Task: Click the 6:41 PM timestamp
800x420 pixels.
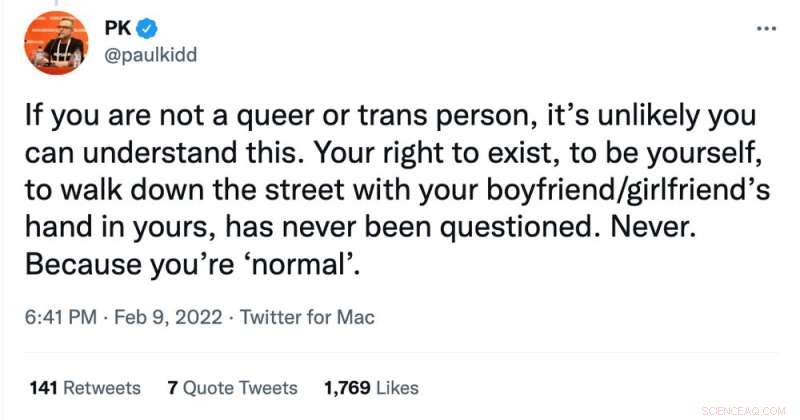Action: coord(59,318)
